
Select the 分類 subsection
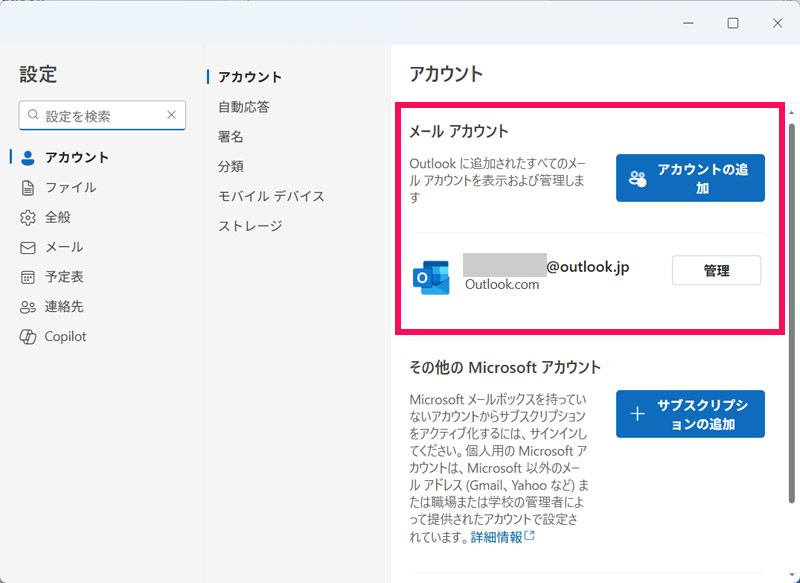[231, 166]
